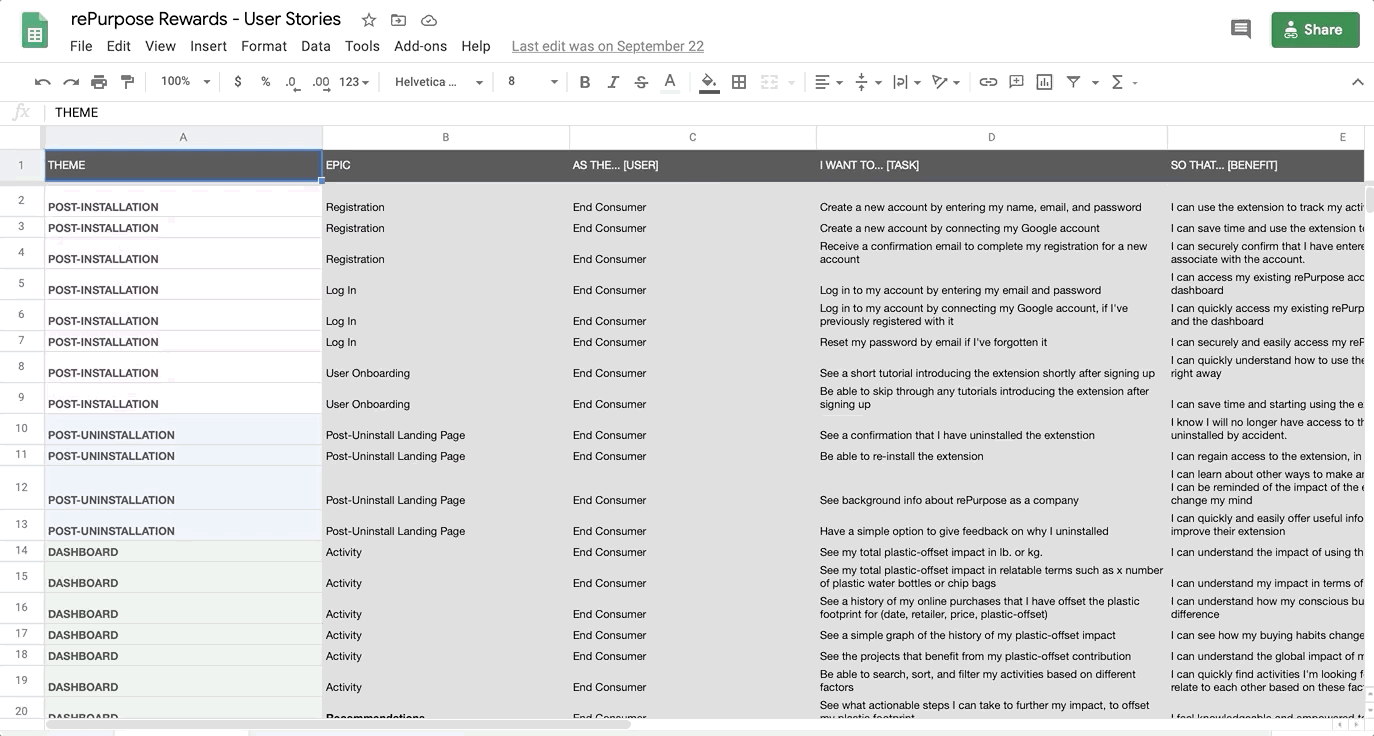
Task: Open the Borders tool
Action: tap(739, 82)
